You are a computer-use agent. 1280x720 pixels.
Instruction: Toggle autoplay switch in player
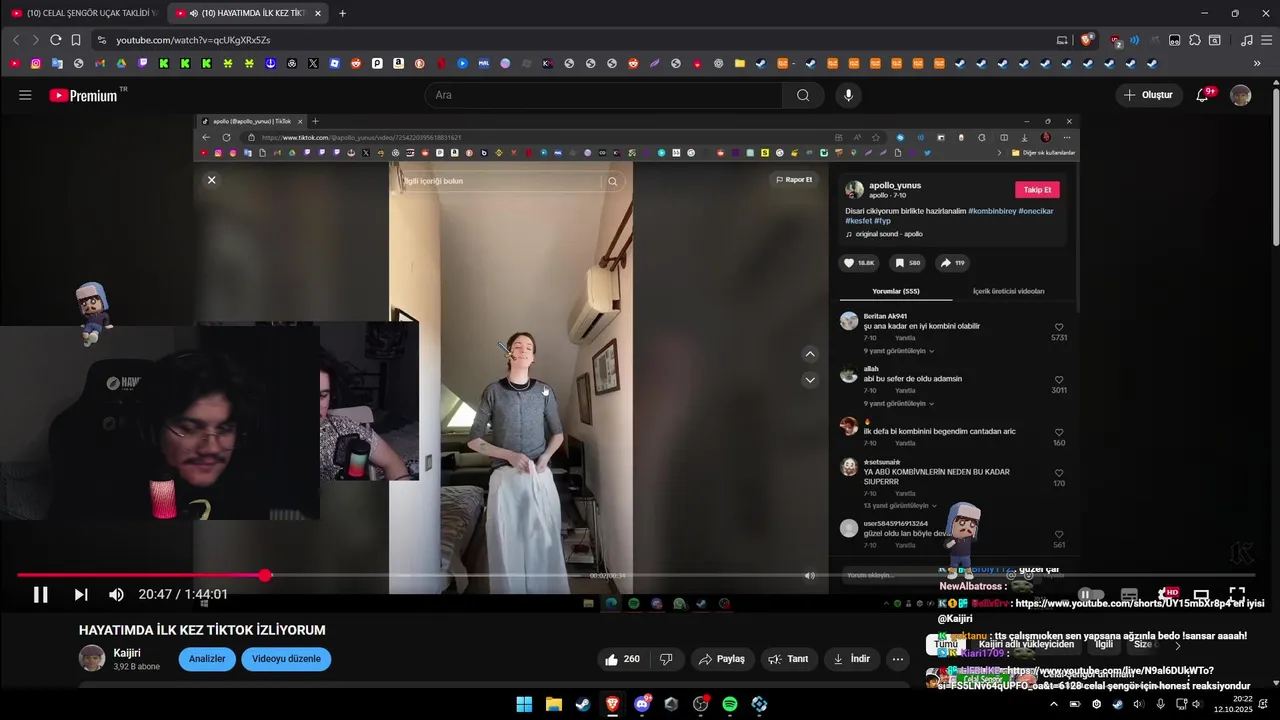tap(1091, 594)
